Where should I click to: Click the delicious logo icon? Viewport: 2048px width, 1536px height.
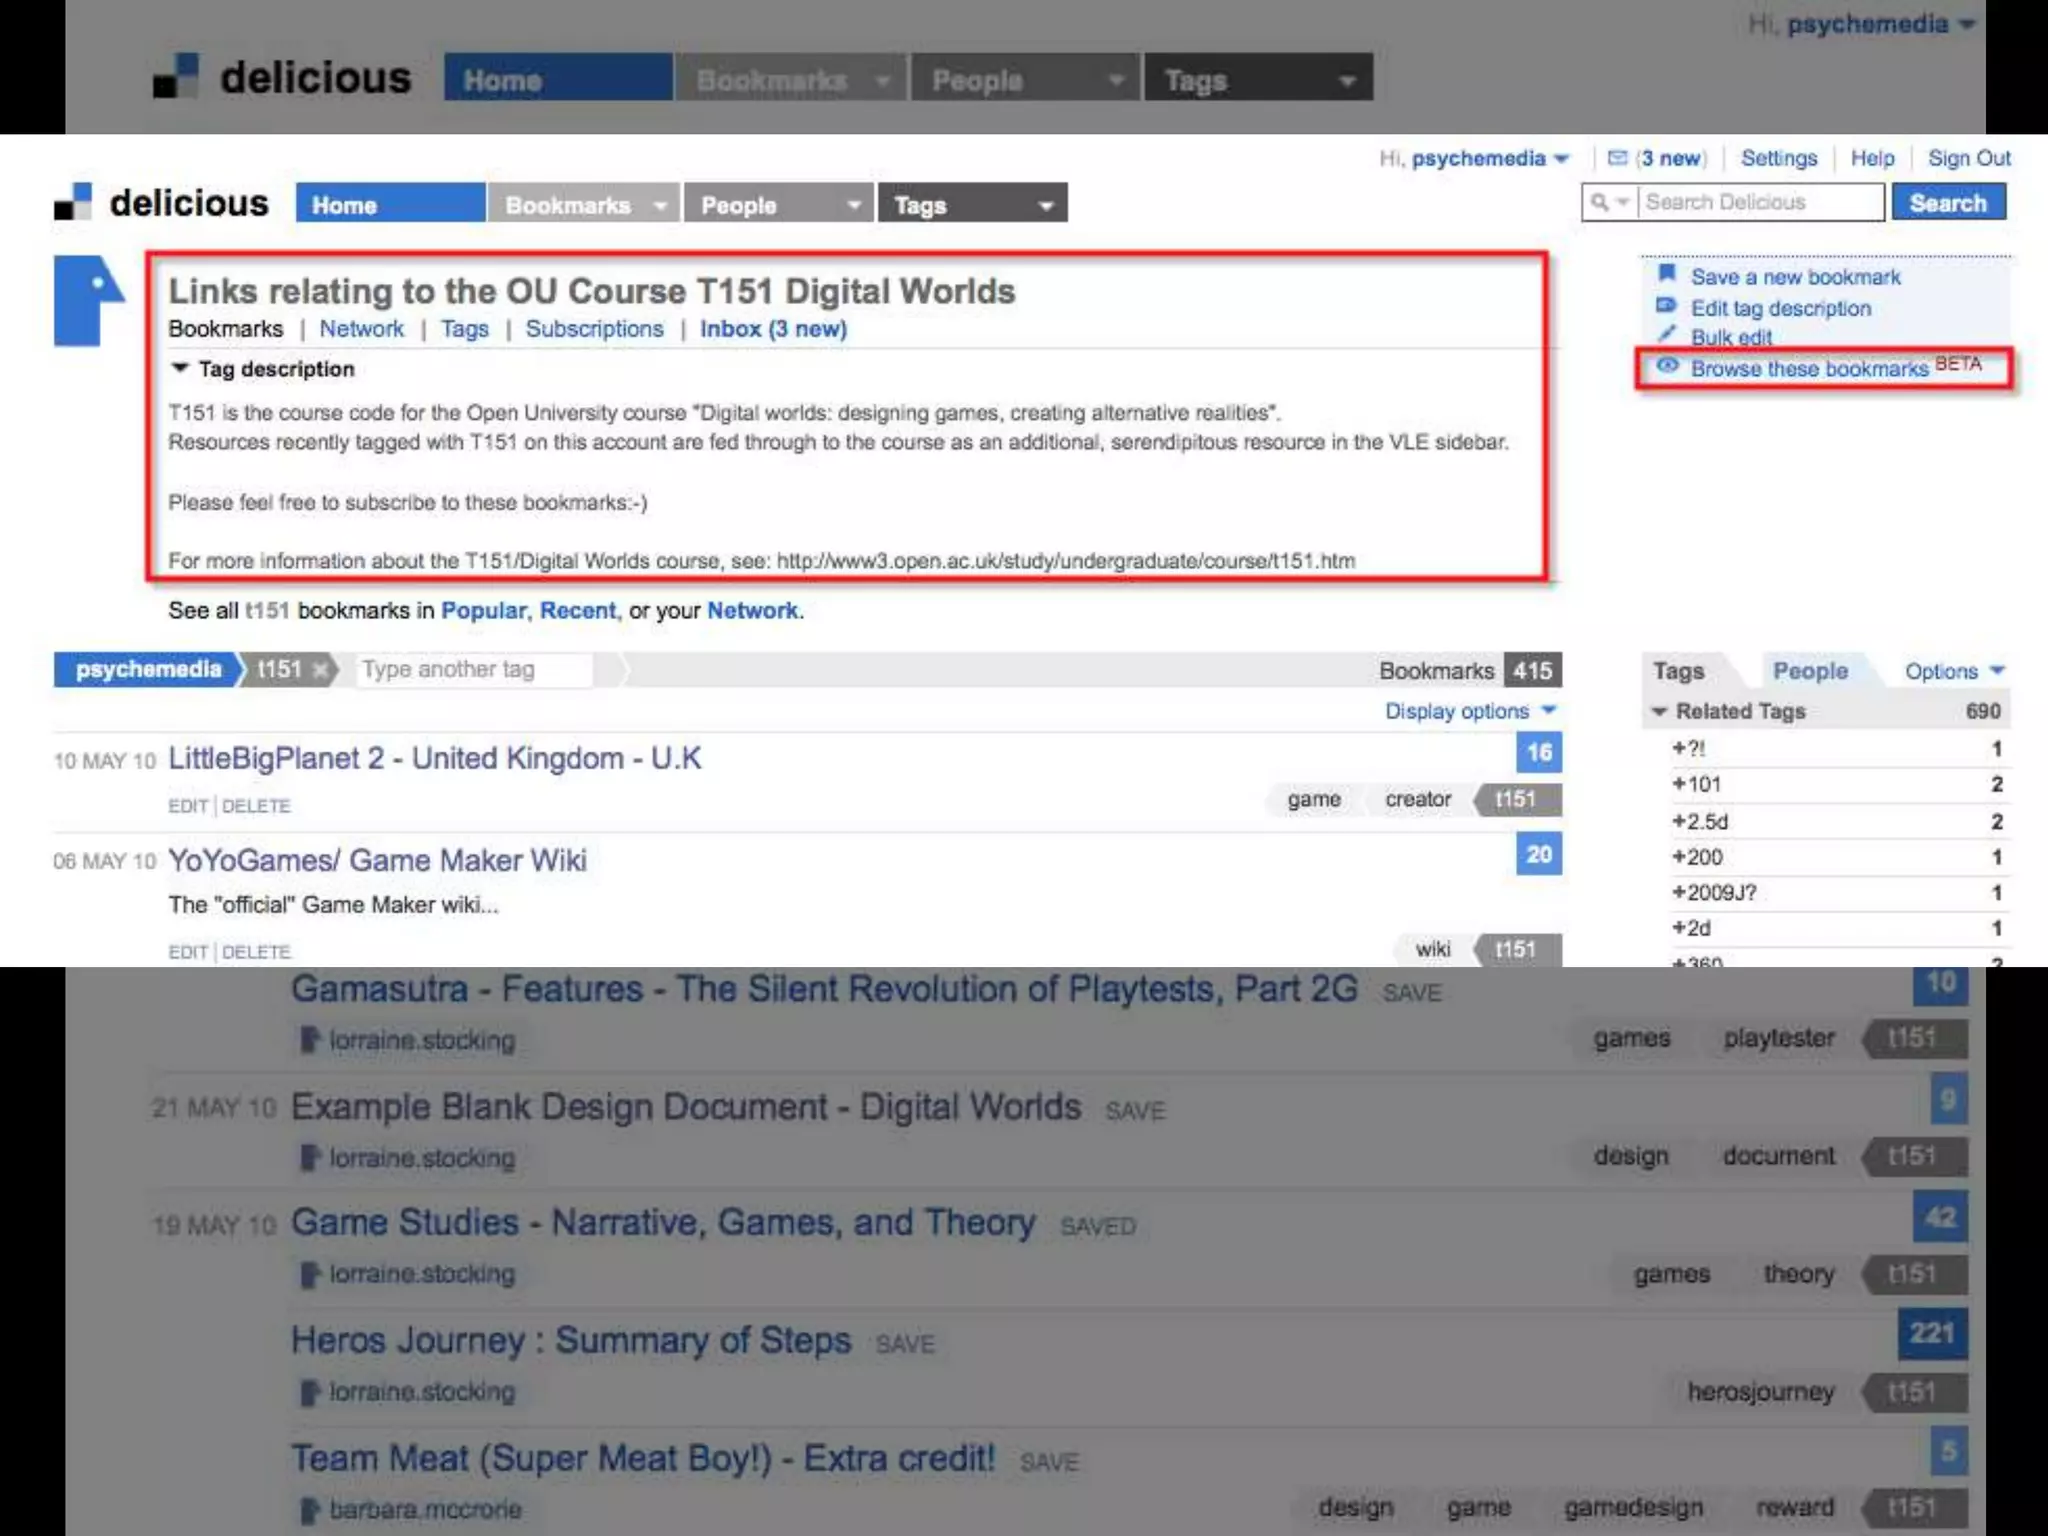(x=73, y=201)
